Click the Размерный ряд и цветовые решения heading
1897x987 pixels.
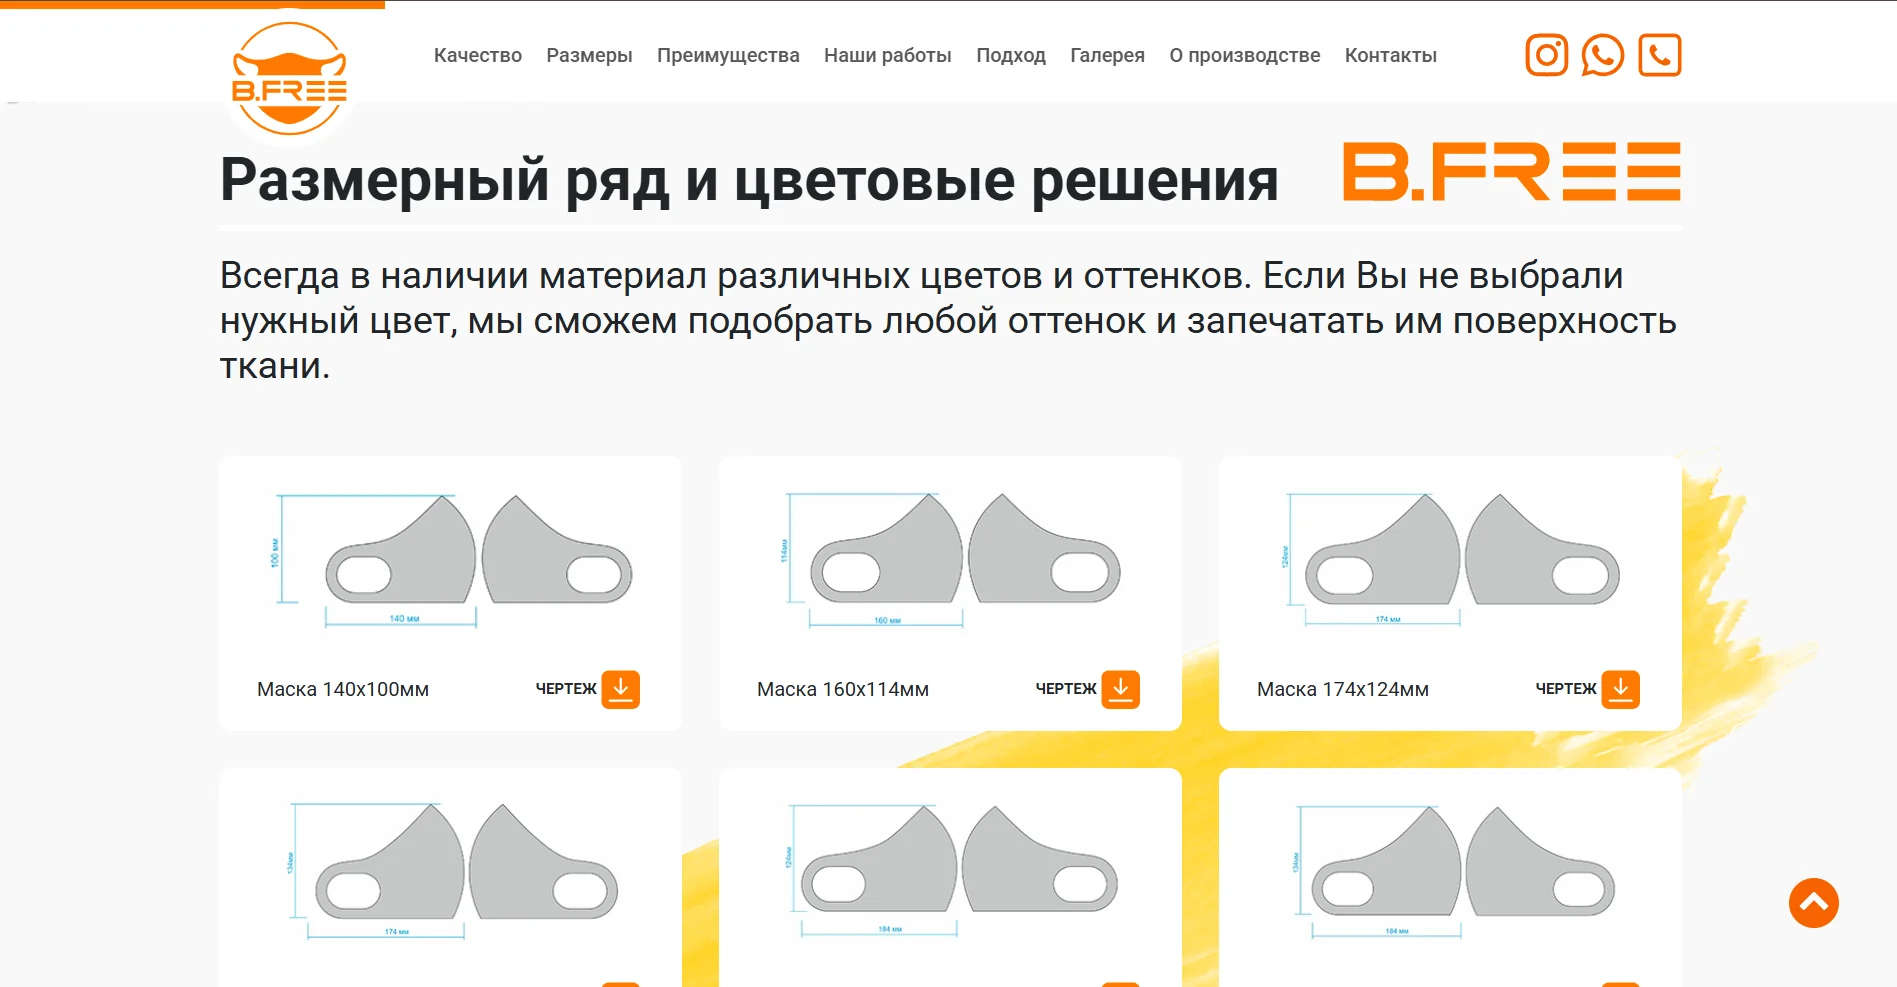point(749,180)
